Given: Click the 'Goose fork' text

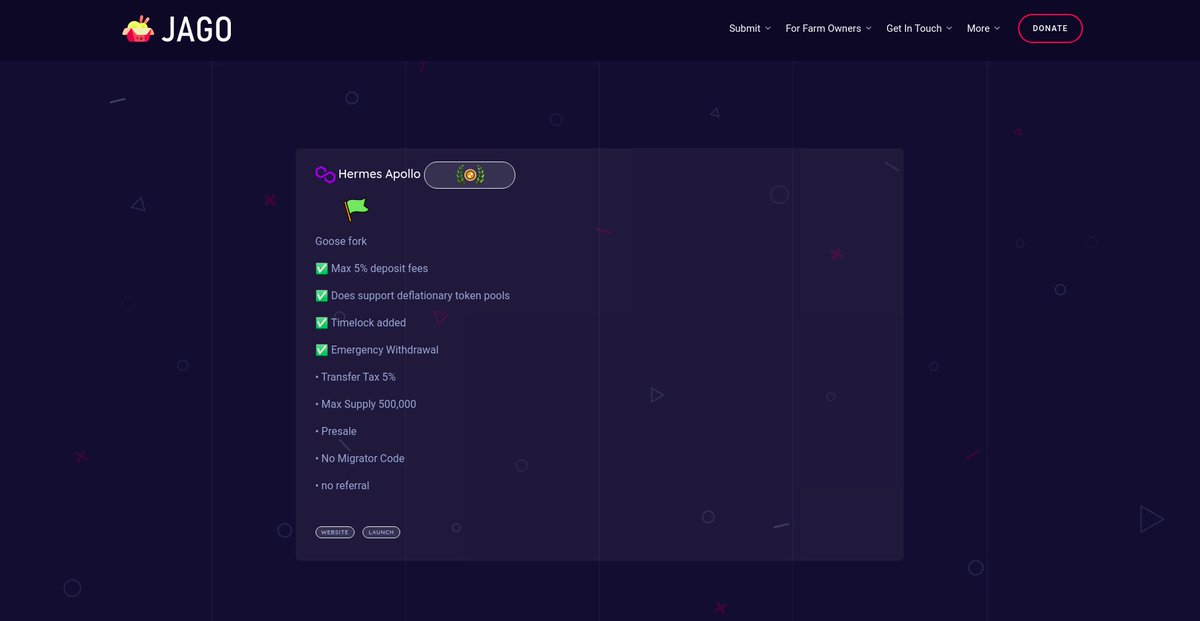Looking at the screenshot, I should [x=341, y=241].
